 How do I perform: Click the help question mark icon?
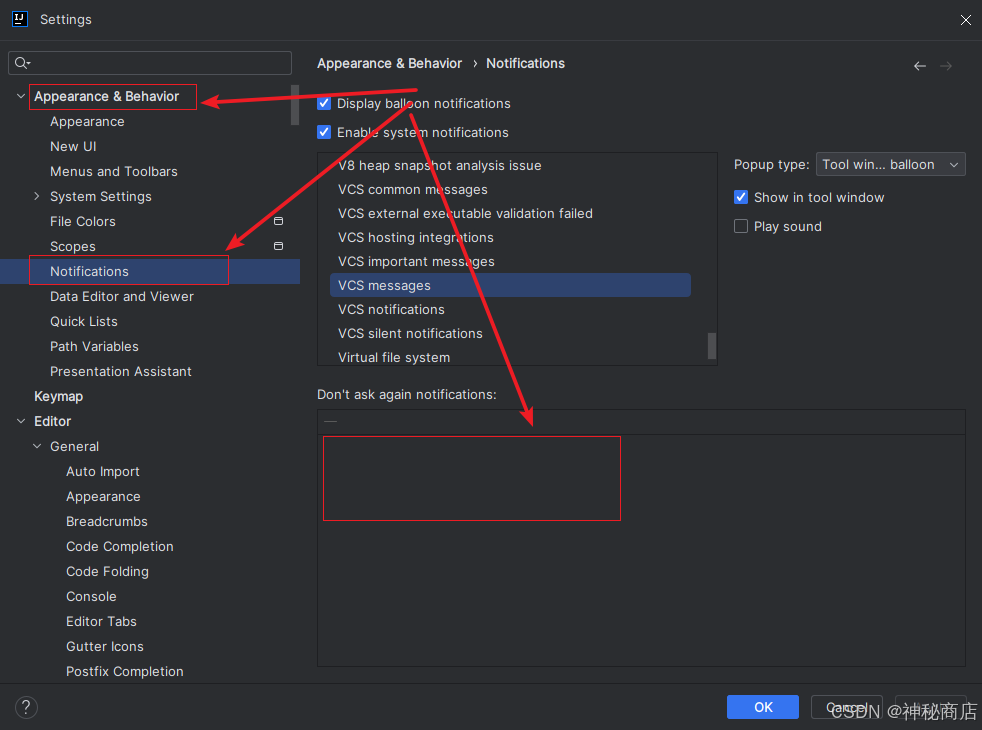pos(26,707)
